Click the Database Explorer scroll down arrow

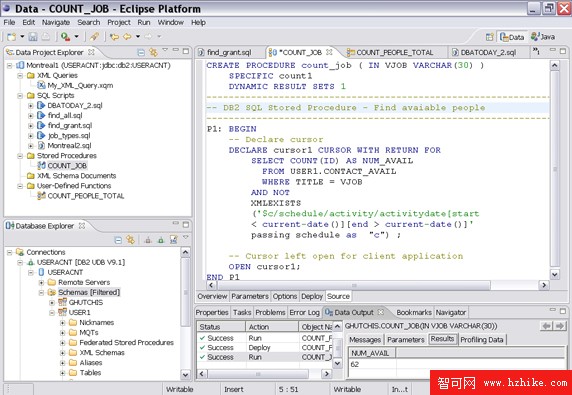pyautogui.click(x=185, y=375)
